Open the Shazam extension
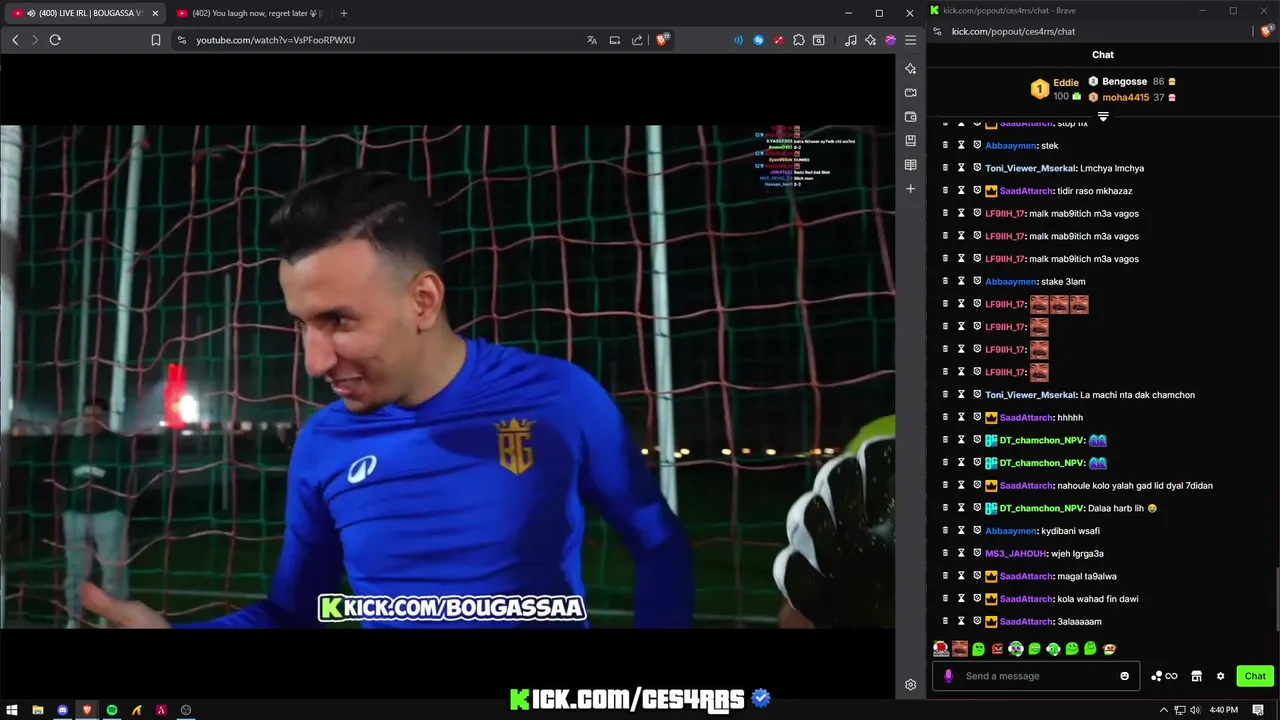The image size is (1280, 720). click(759, 40)
